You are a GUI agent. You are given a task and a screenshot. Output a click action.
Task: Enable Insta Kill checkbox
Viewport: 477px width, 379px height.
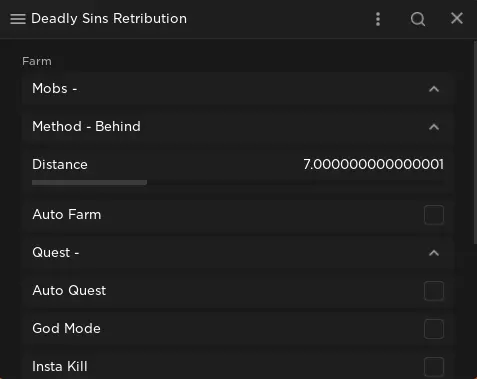click(434, 367)
